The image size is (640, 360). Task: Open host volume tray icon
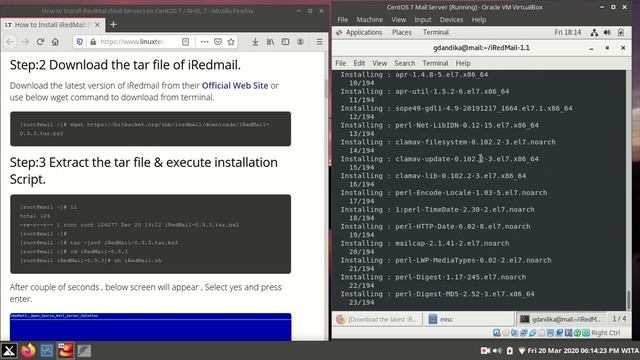pyautogui.click(x=497, y=351)
